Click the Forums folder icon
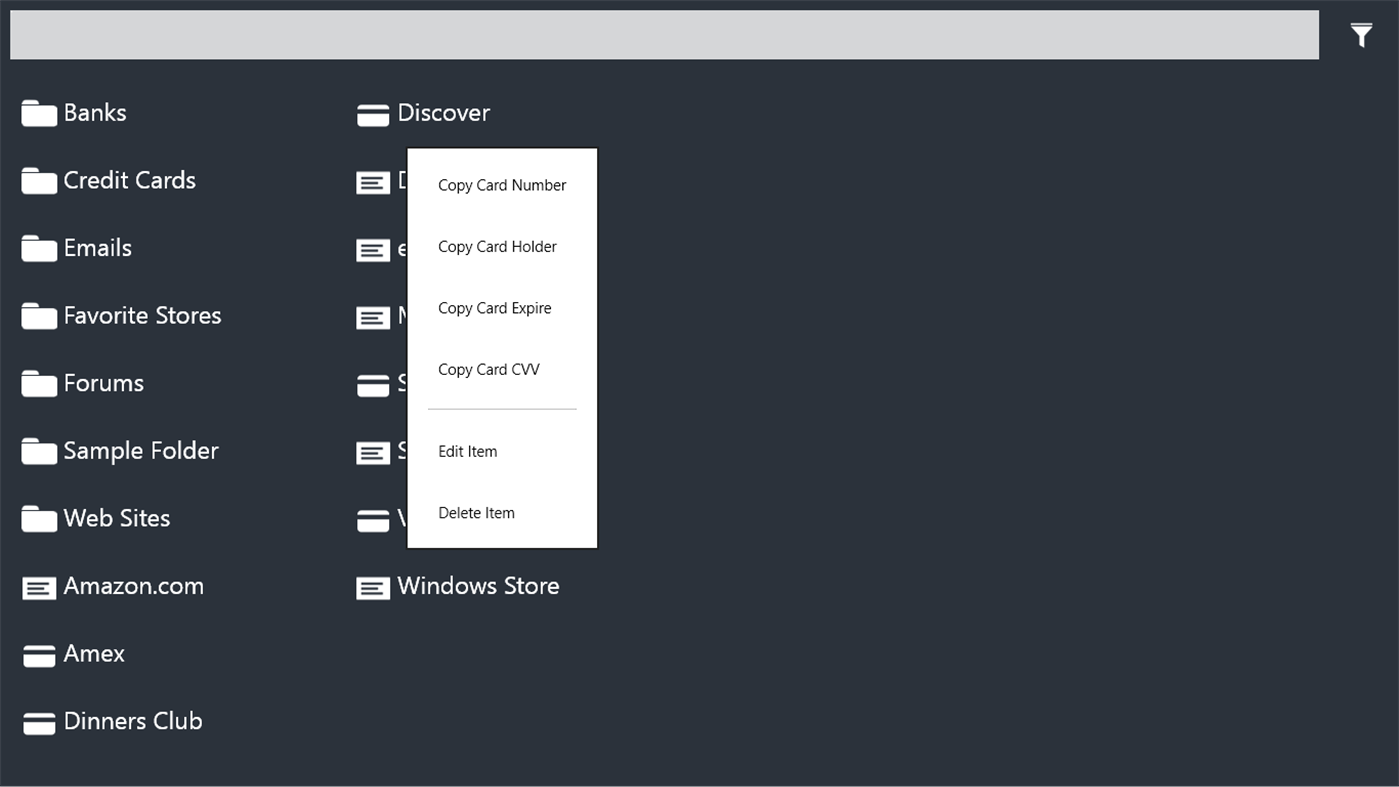Viewport: 1399px width, 787px height. (39, 382)
